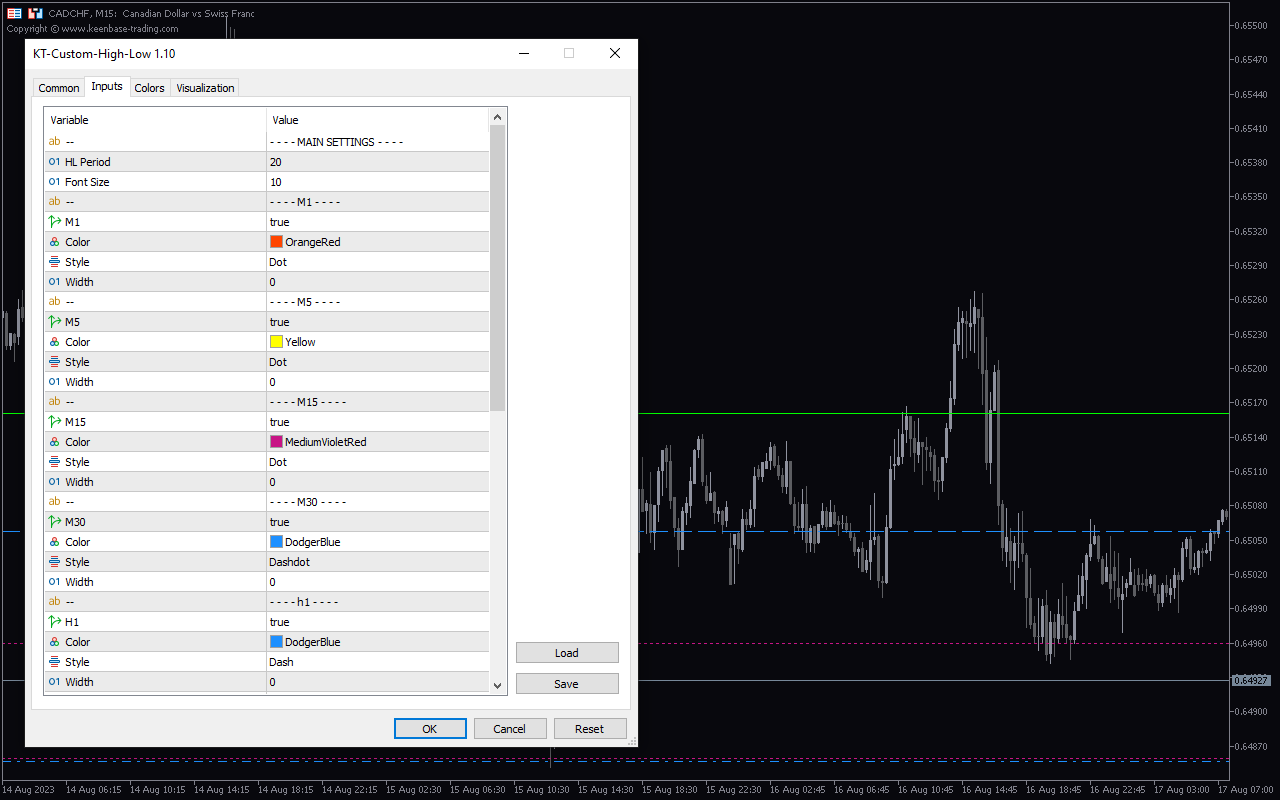Click the Style icon under M5
Screen dimensions: 1280x800
(55, 362)
